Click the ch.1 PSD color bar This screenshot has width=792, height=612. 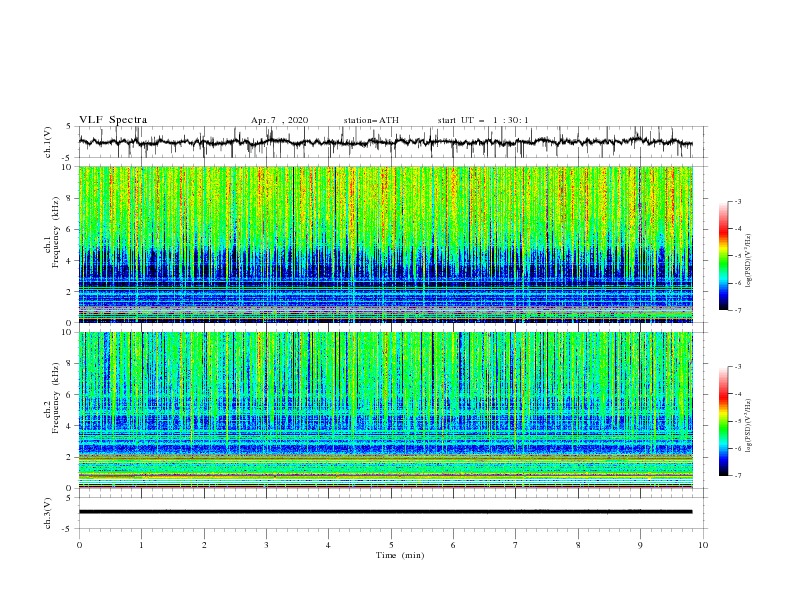point(723,255)
